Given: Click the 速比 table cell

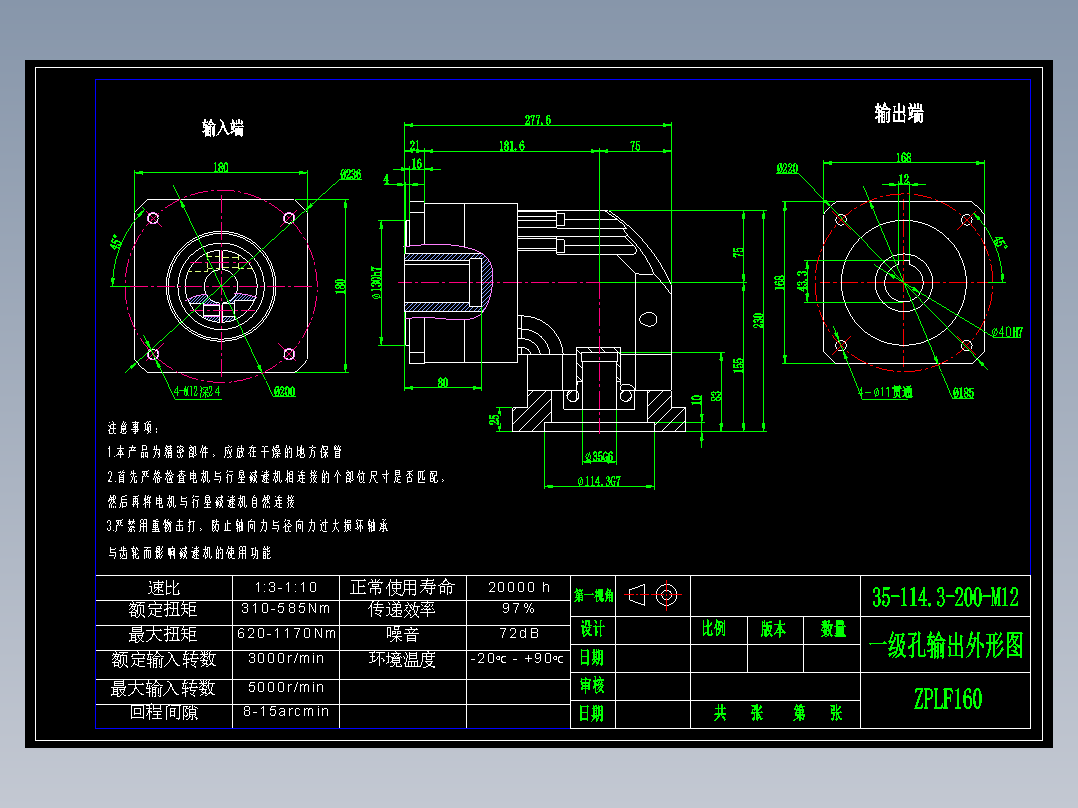Looking at the screenshot, I should 163,586.
